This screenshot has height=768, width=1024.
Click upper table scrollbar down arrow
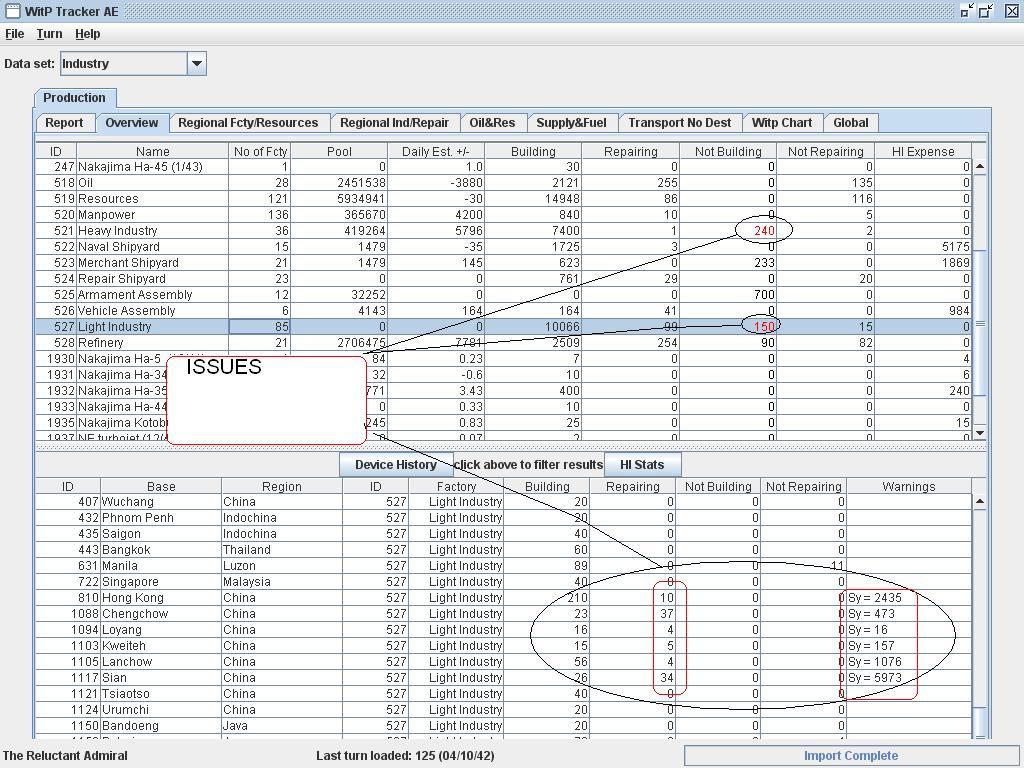(x=980, y=433)
